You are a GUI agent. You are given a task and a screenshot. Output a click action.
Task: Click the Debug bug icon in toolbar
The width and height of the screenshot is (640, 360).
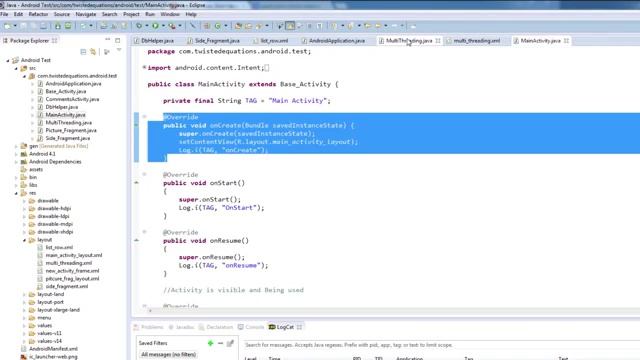(x=139, y=26)
